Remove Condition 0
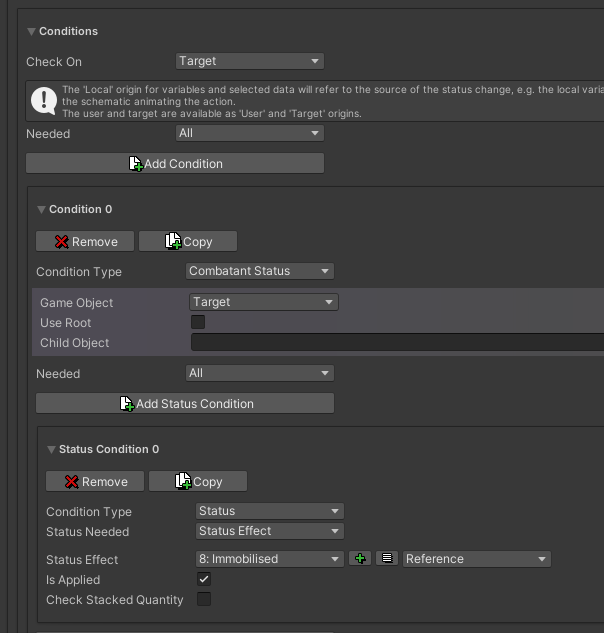Viewport: 604px width, 633px height. pyautogui.click(x=85, y=241)
